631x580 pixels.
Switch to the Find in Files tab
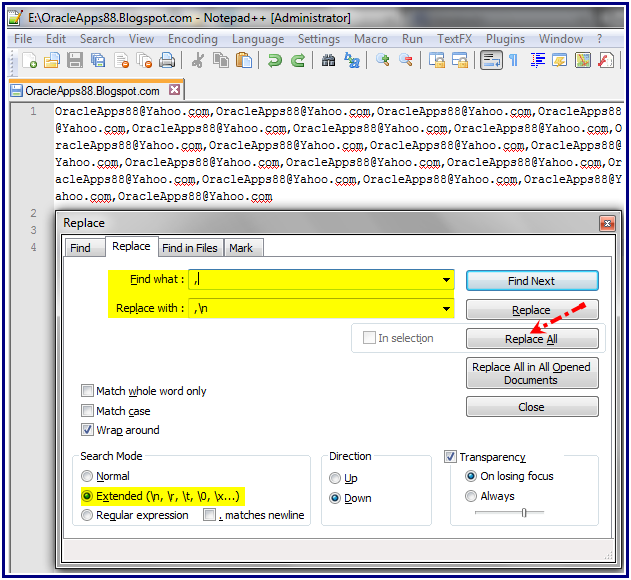tap(190, 248)
